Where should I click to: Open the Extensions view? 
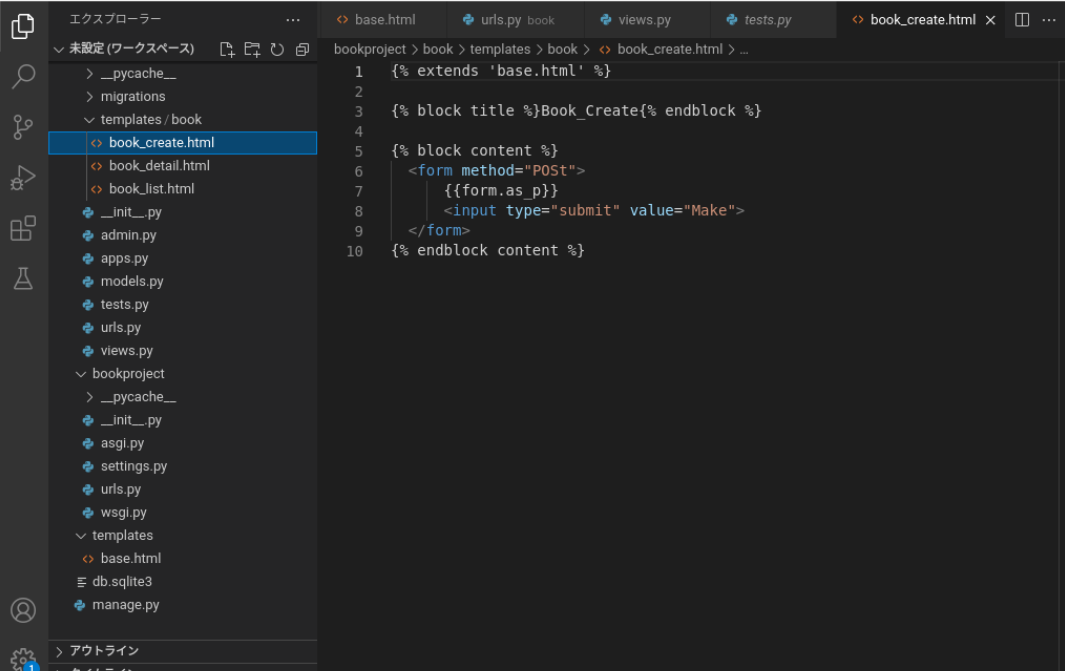23,228
